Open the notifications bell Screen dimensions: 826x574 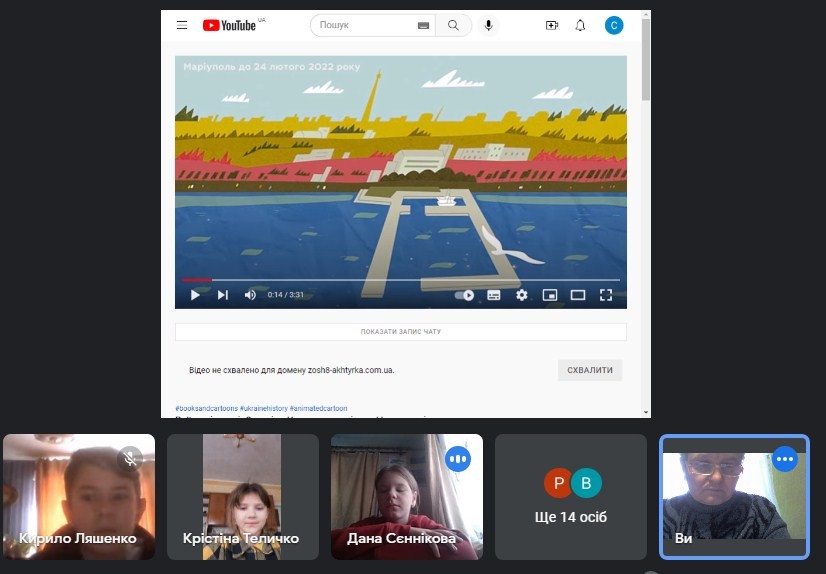580,25
